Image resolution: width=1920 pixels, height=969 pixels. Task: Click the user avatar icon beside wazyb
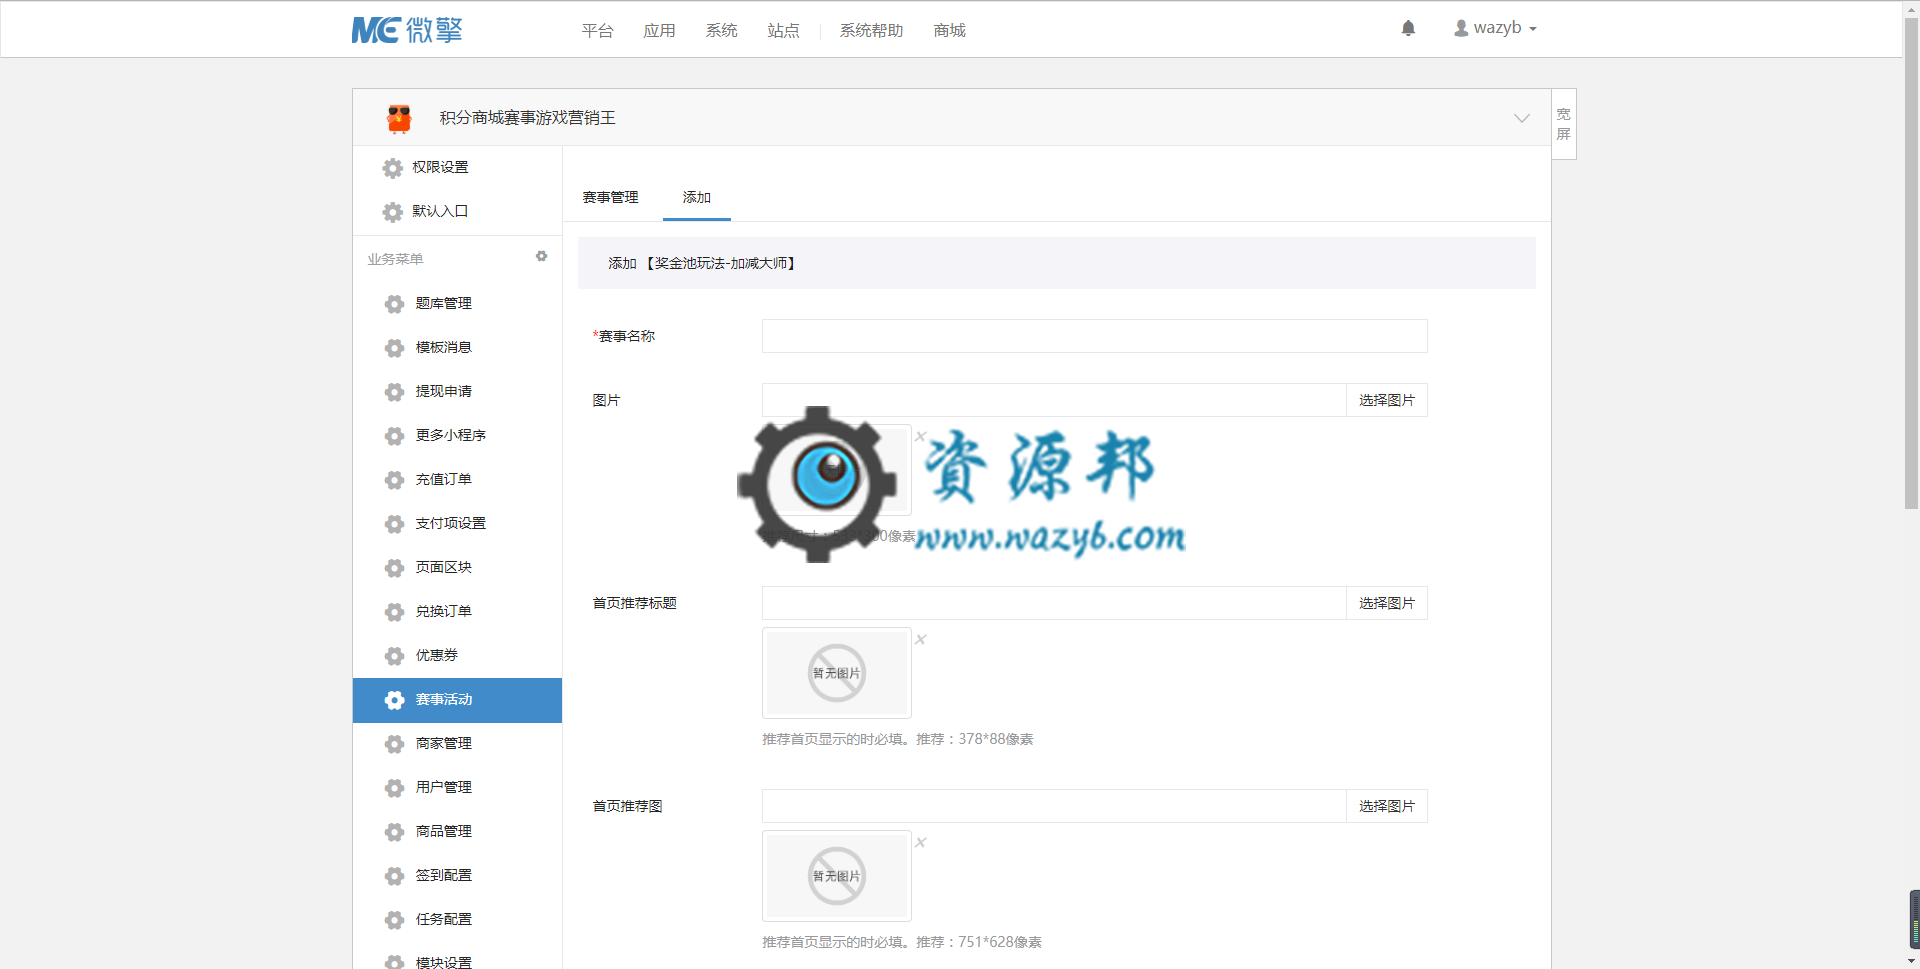tap(1461, 28)
